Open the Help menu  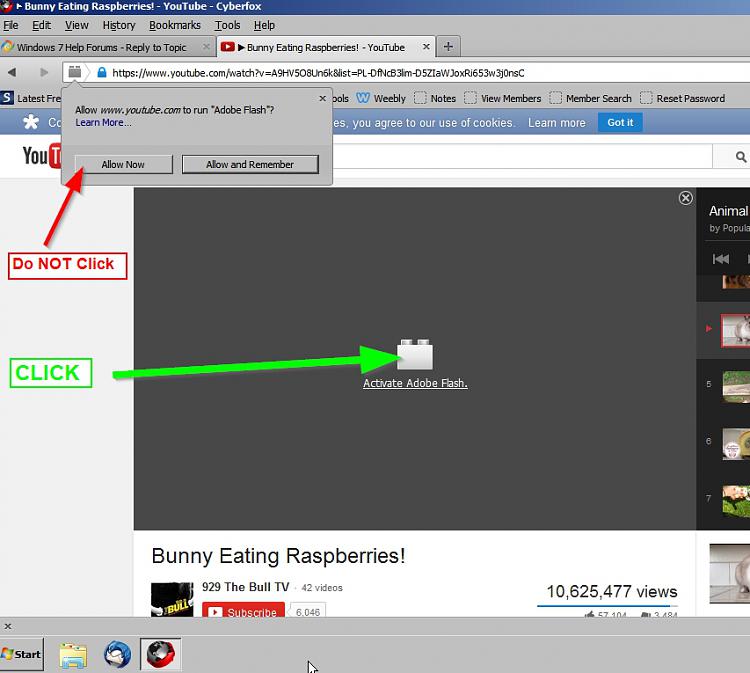(264, 25)
